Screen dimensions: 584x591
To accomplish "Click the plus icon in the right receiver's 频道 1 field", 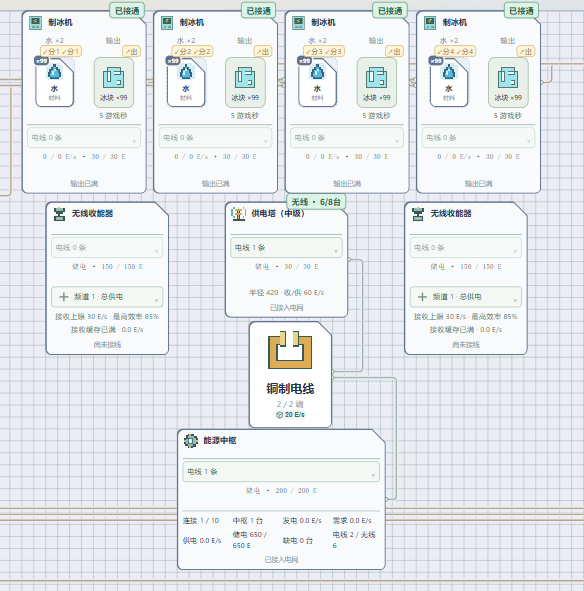I will tap(422, 297).
